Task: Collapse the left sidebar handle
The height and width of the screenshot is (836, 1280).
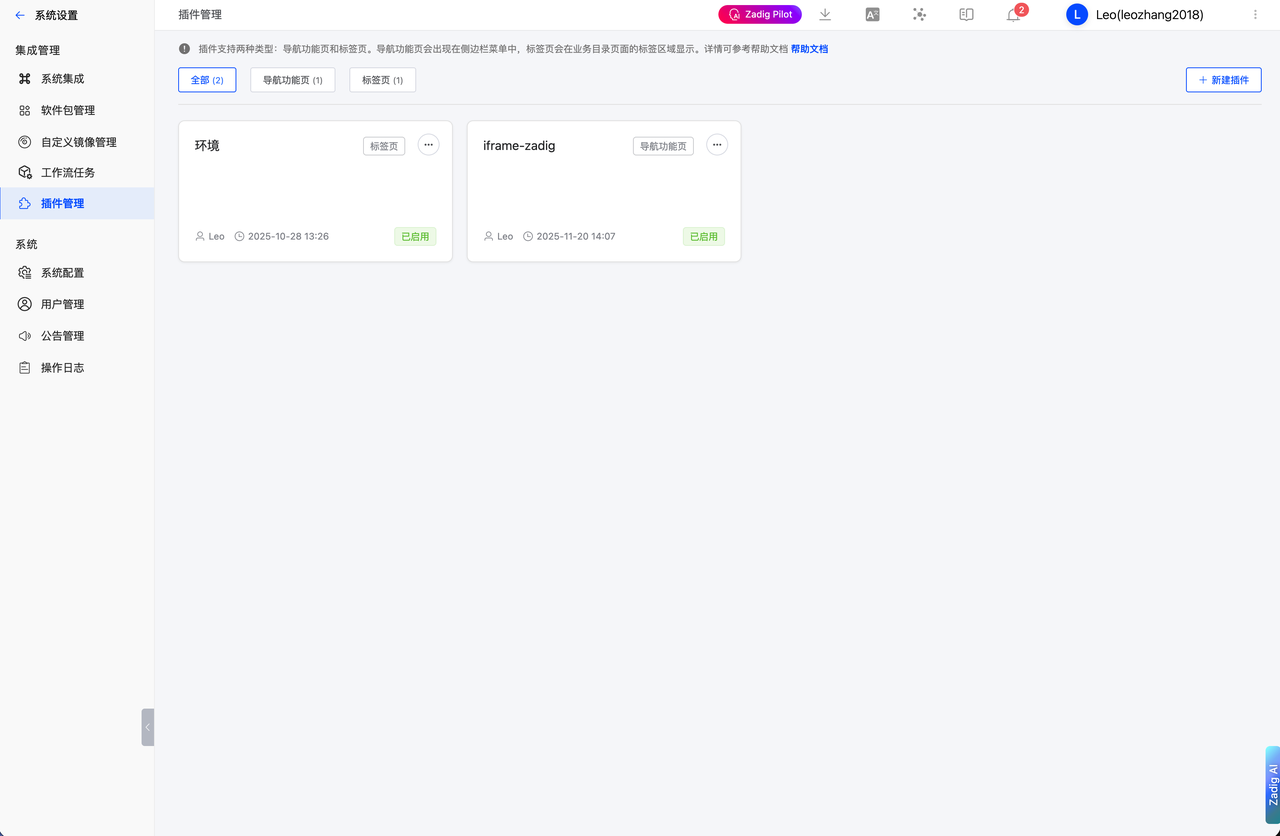Action: [148, 727]
